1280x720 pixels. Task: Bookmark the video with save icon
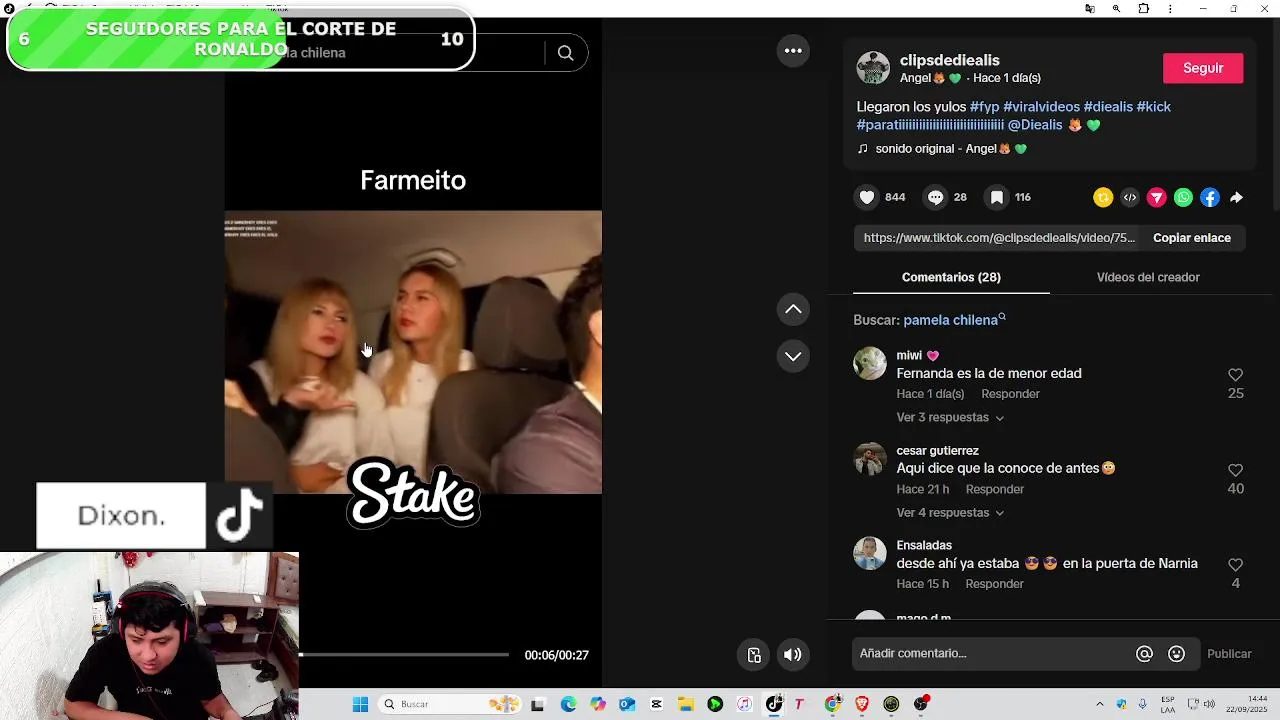(x=997, y=197)
